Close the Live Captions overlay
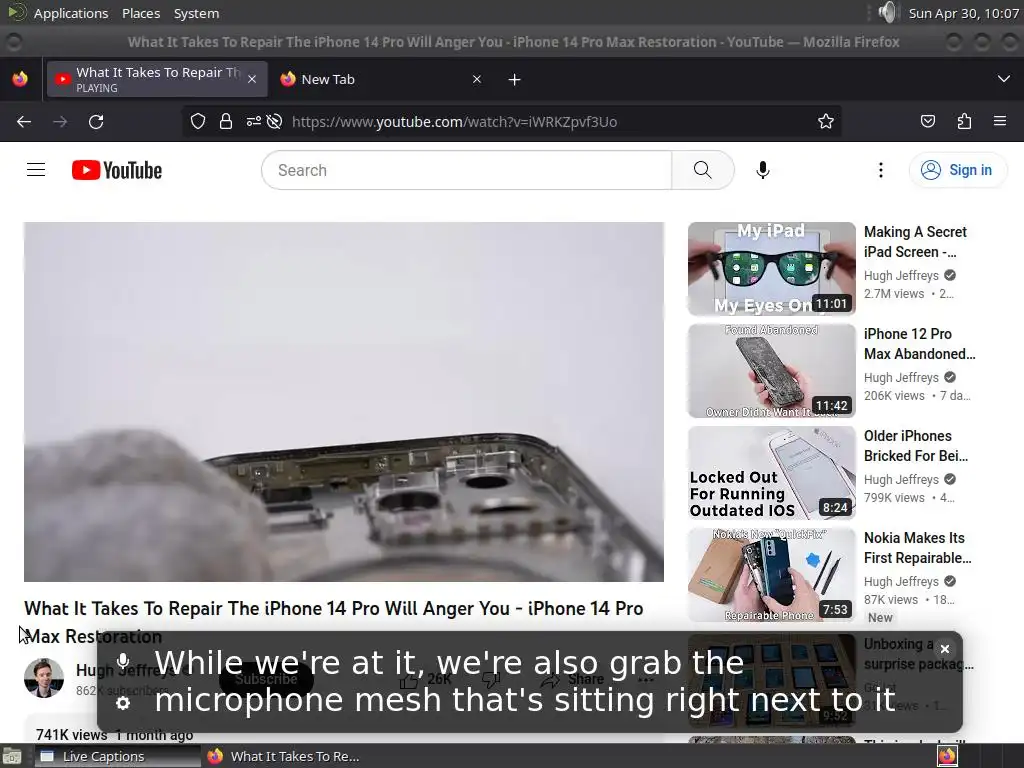The width and height of the screenshot is (1024, 768). (944, 649)
